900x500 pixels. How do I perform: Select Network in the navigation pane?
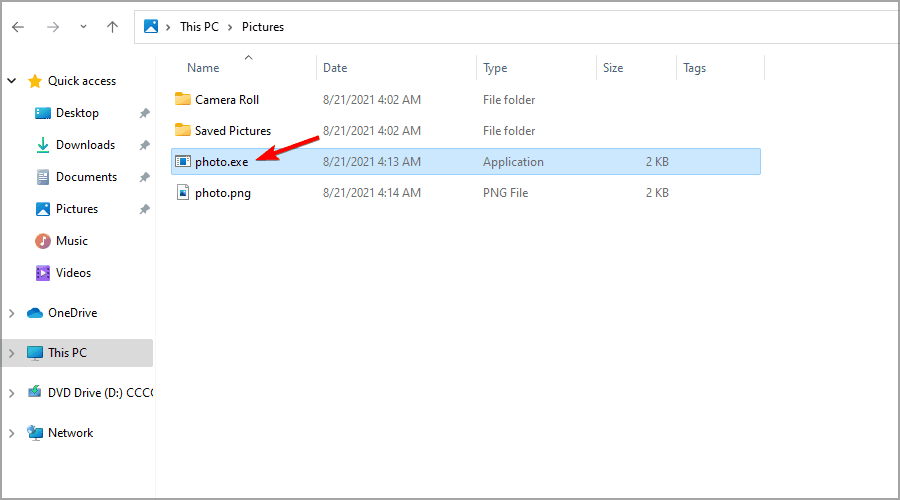(x=71, y=433)
